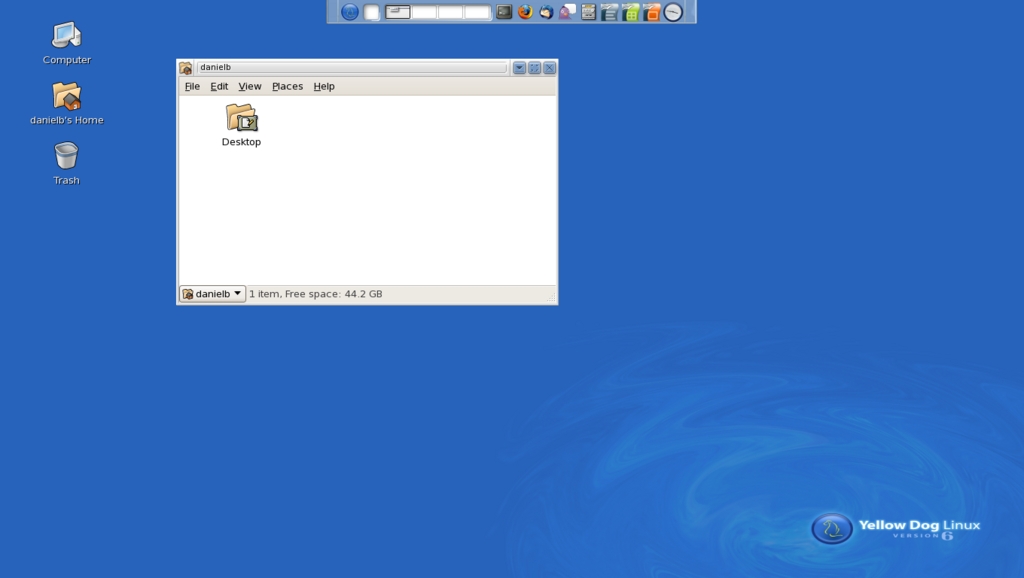1024x578 pixels.
Task: Launch Firefox web browser from the panel
Action: point(525,12)
